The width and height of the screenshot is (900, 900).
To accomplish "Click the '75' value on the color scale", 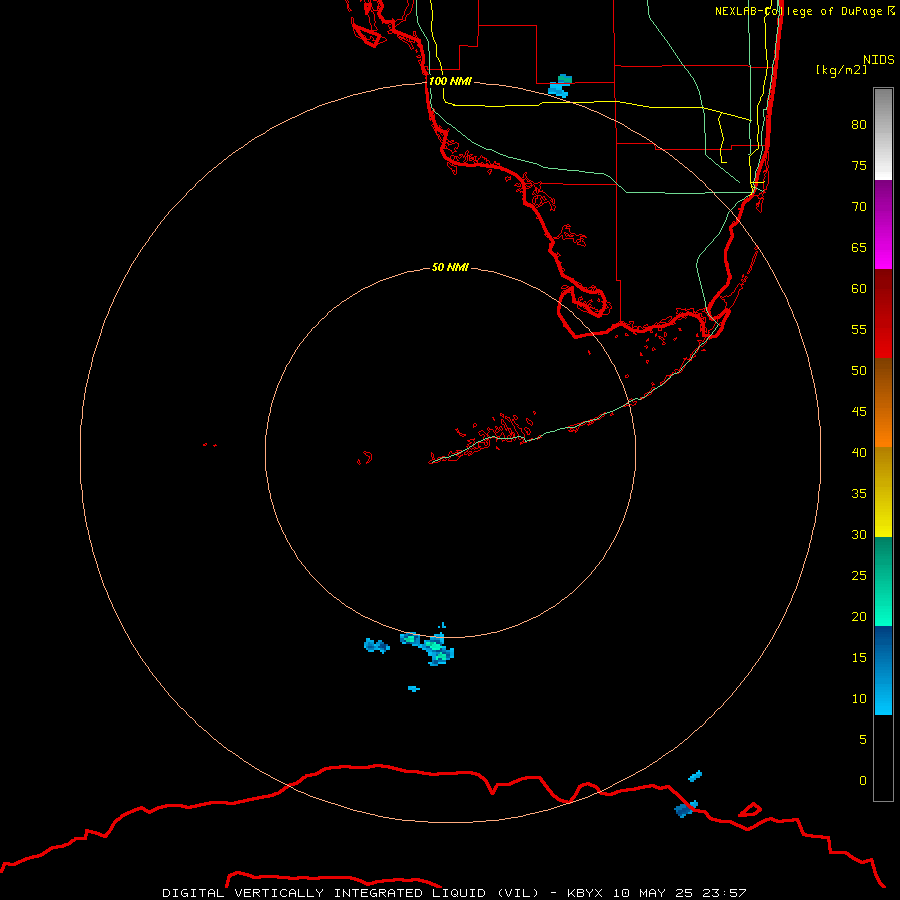I will point(859,165).
